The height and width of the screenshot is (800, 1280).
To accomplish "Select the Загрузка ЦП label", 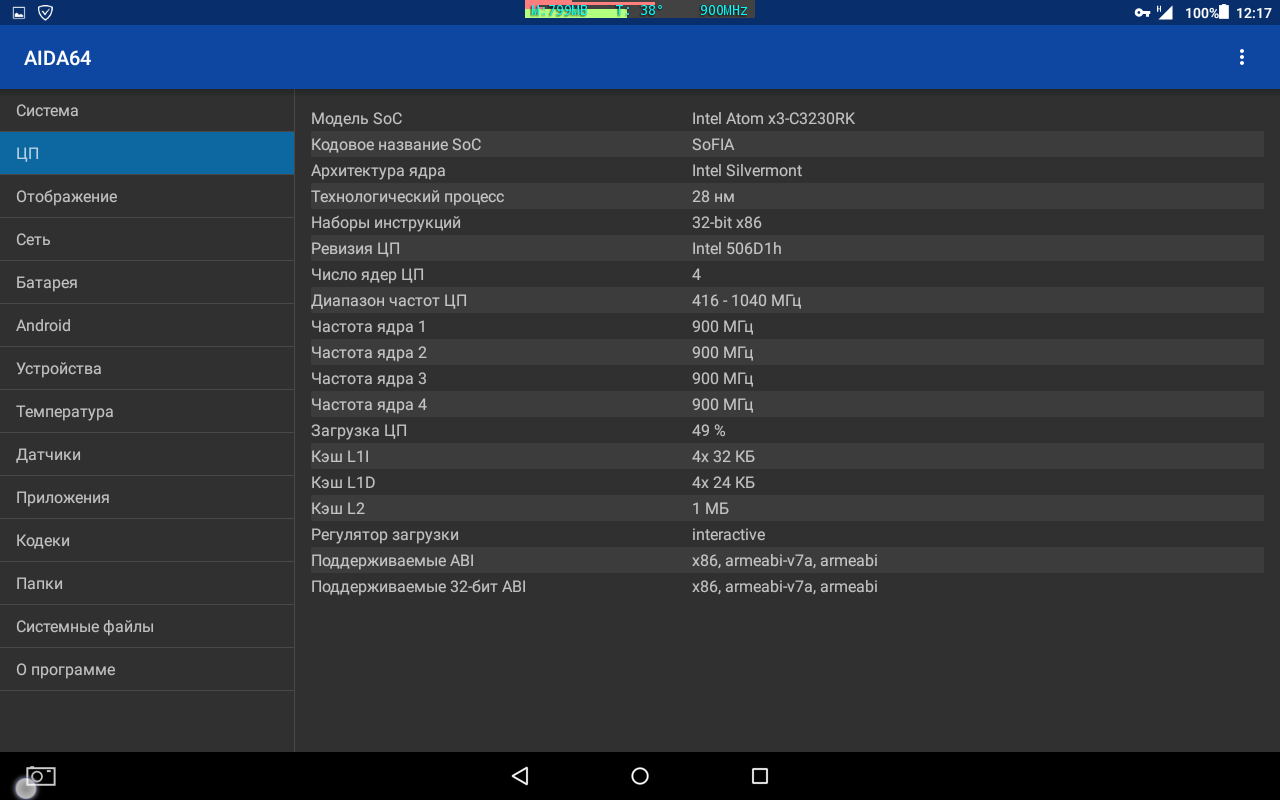I will tap(359, 431).
